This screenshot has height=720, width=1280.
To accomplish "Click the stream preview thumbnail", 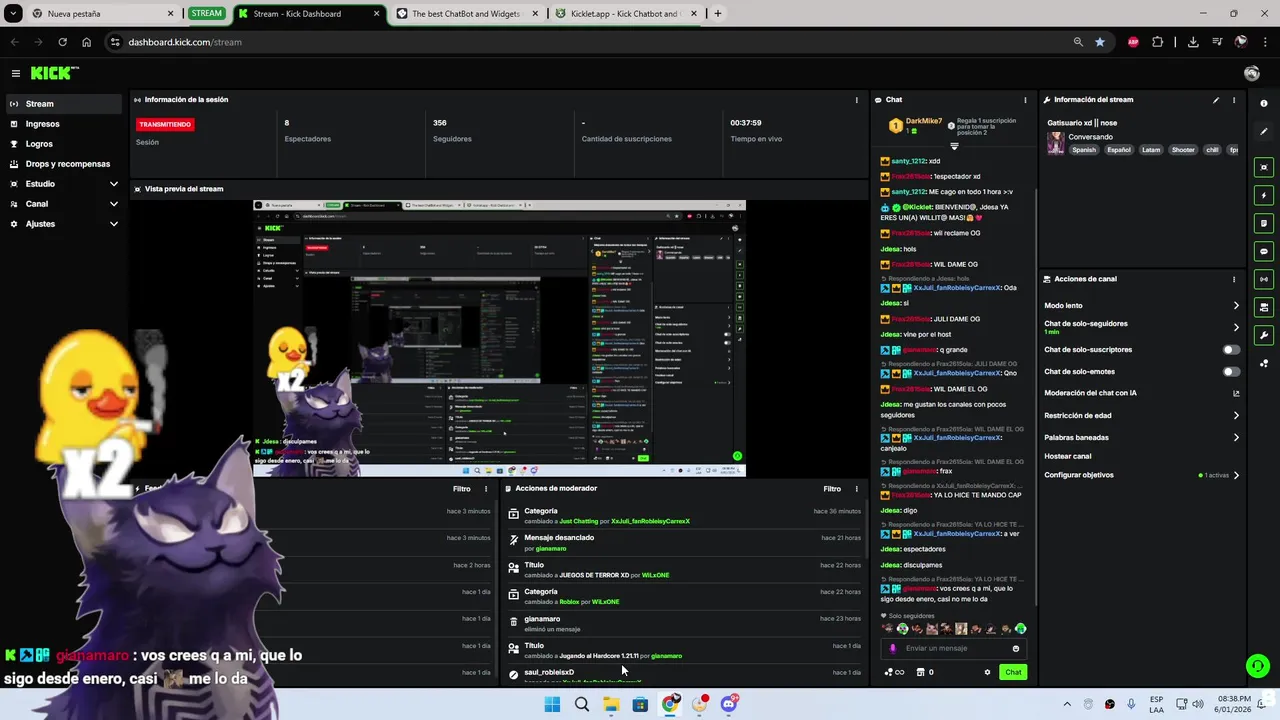I will [499, 338].
